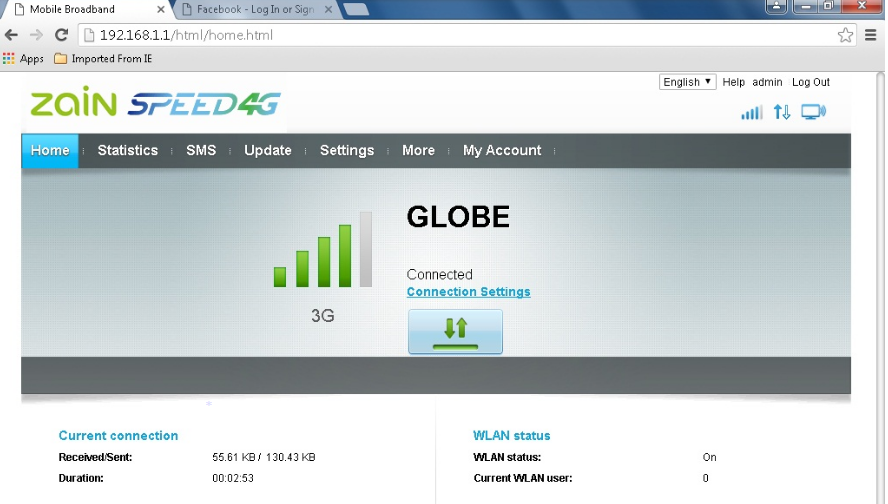Open the Chrome hamburger menu

coord(870,35)
